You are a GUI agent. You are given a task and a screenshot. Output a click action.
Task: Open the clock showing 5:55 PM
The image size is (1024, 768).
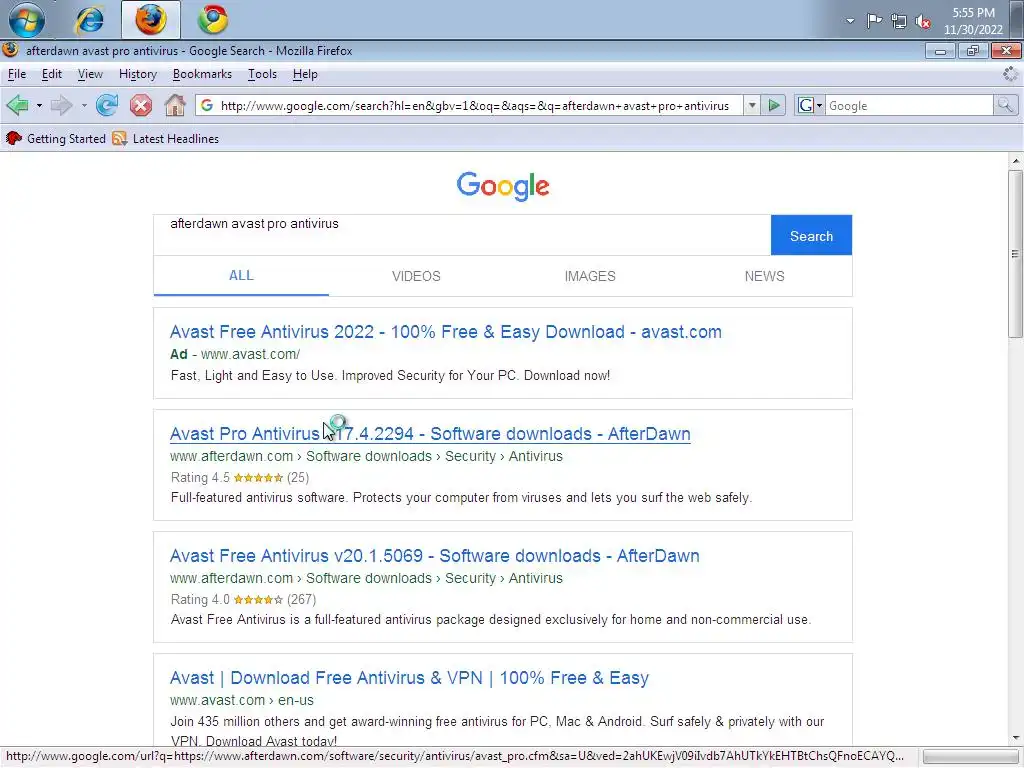pos(973,21)
